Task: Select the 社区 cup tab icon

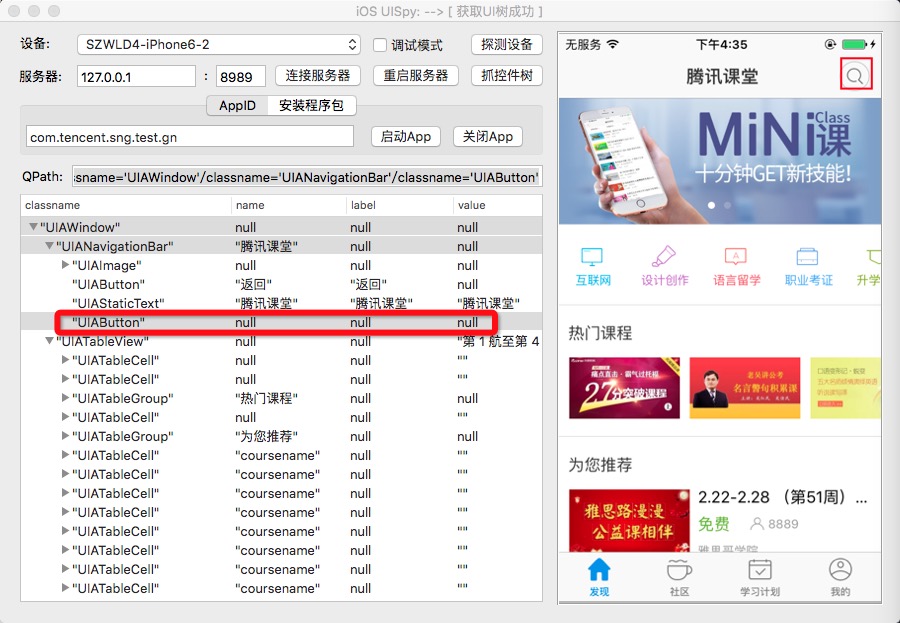Action: click(x=679, y=570)
